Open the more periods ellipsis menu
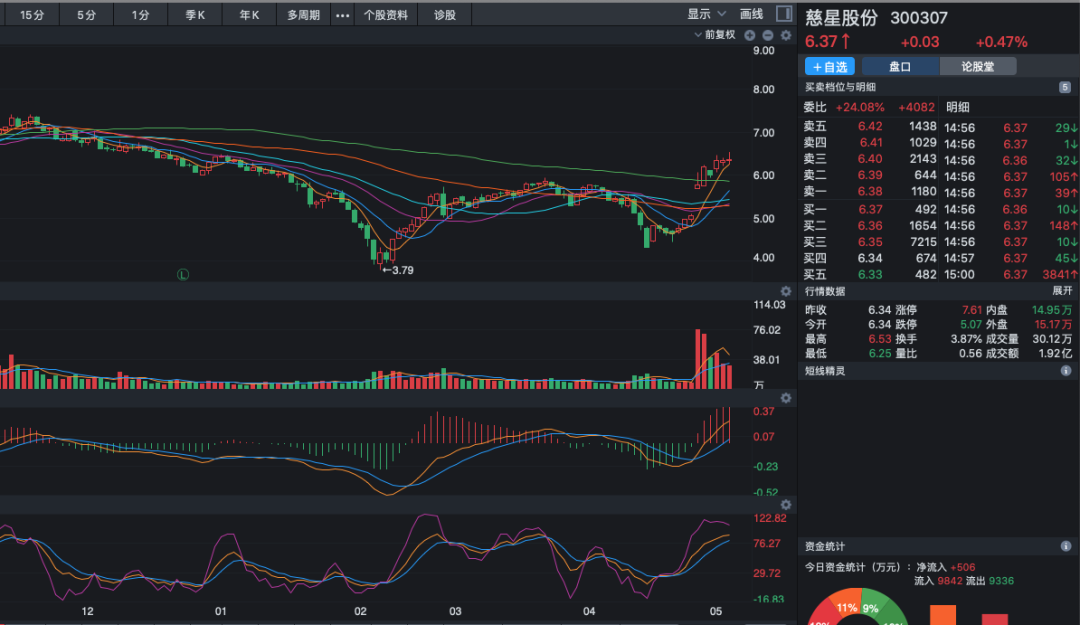This screenshot has width=1080, height=625. tap(342, 14)
